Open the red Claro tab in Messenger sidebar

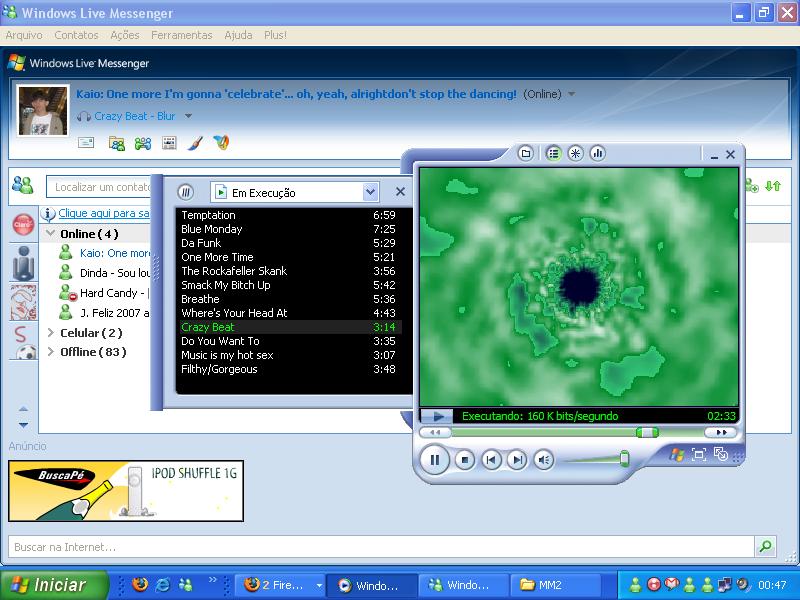click(x=23, y=224)
